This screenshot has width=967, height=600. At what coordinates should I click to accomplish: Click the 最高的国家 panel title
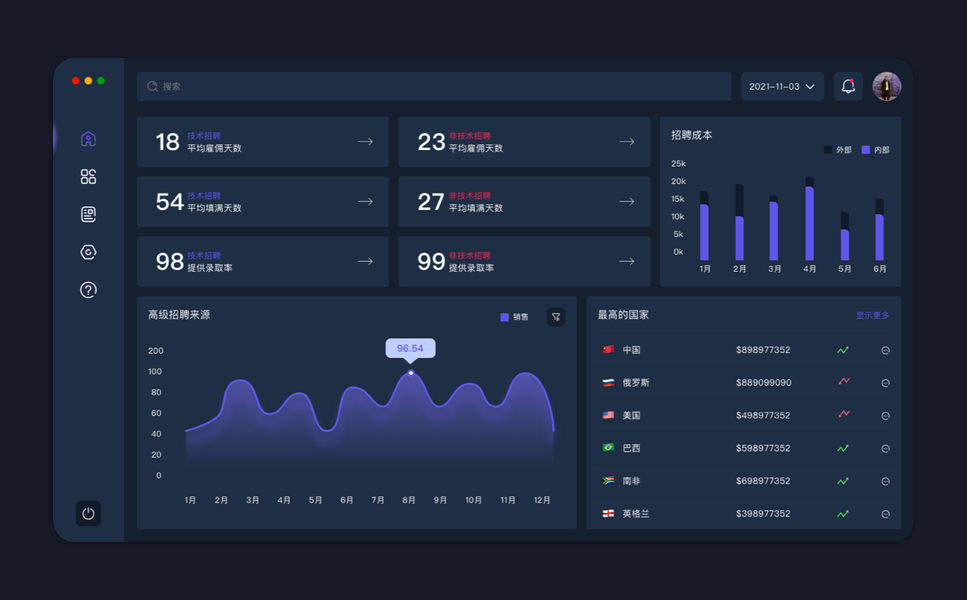(623, 314)
